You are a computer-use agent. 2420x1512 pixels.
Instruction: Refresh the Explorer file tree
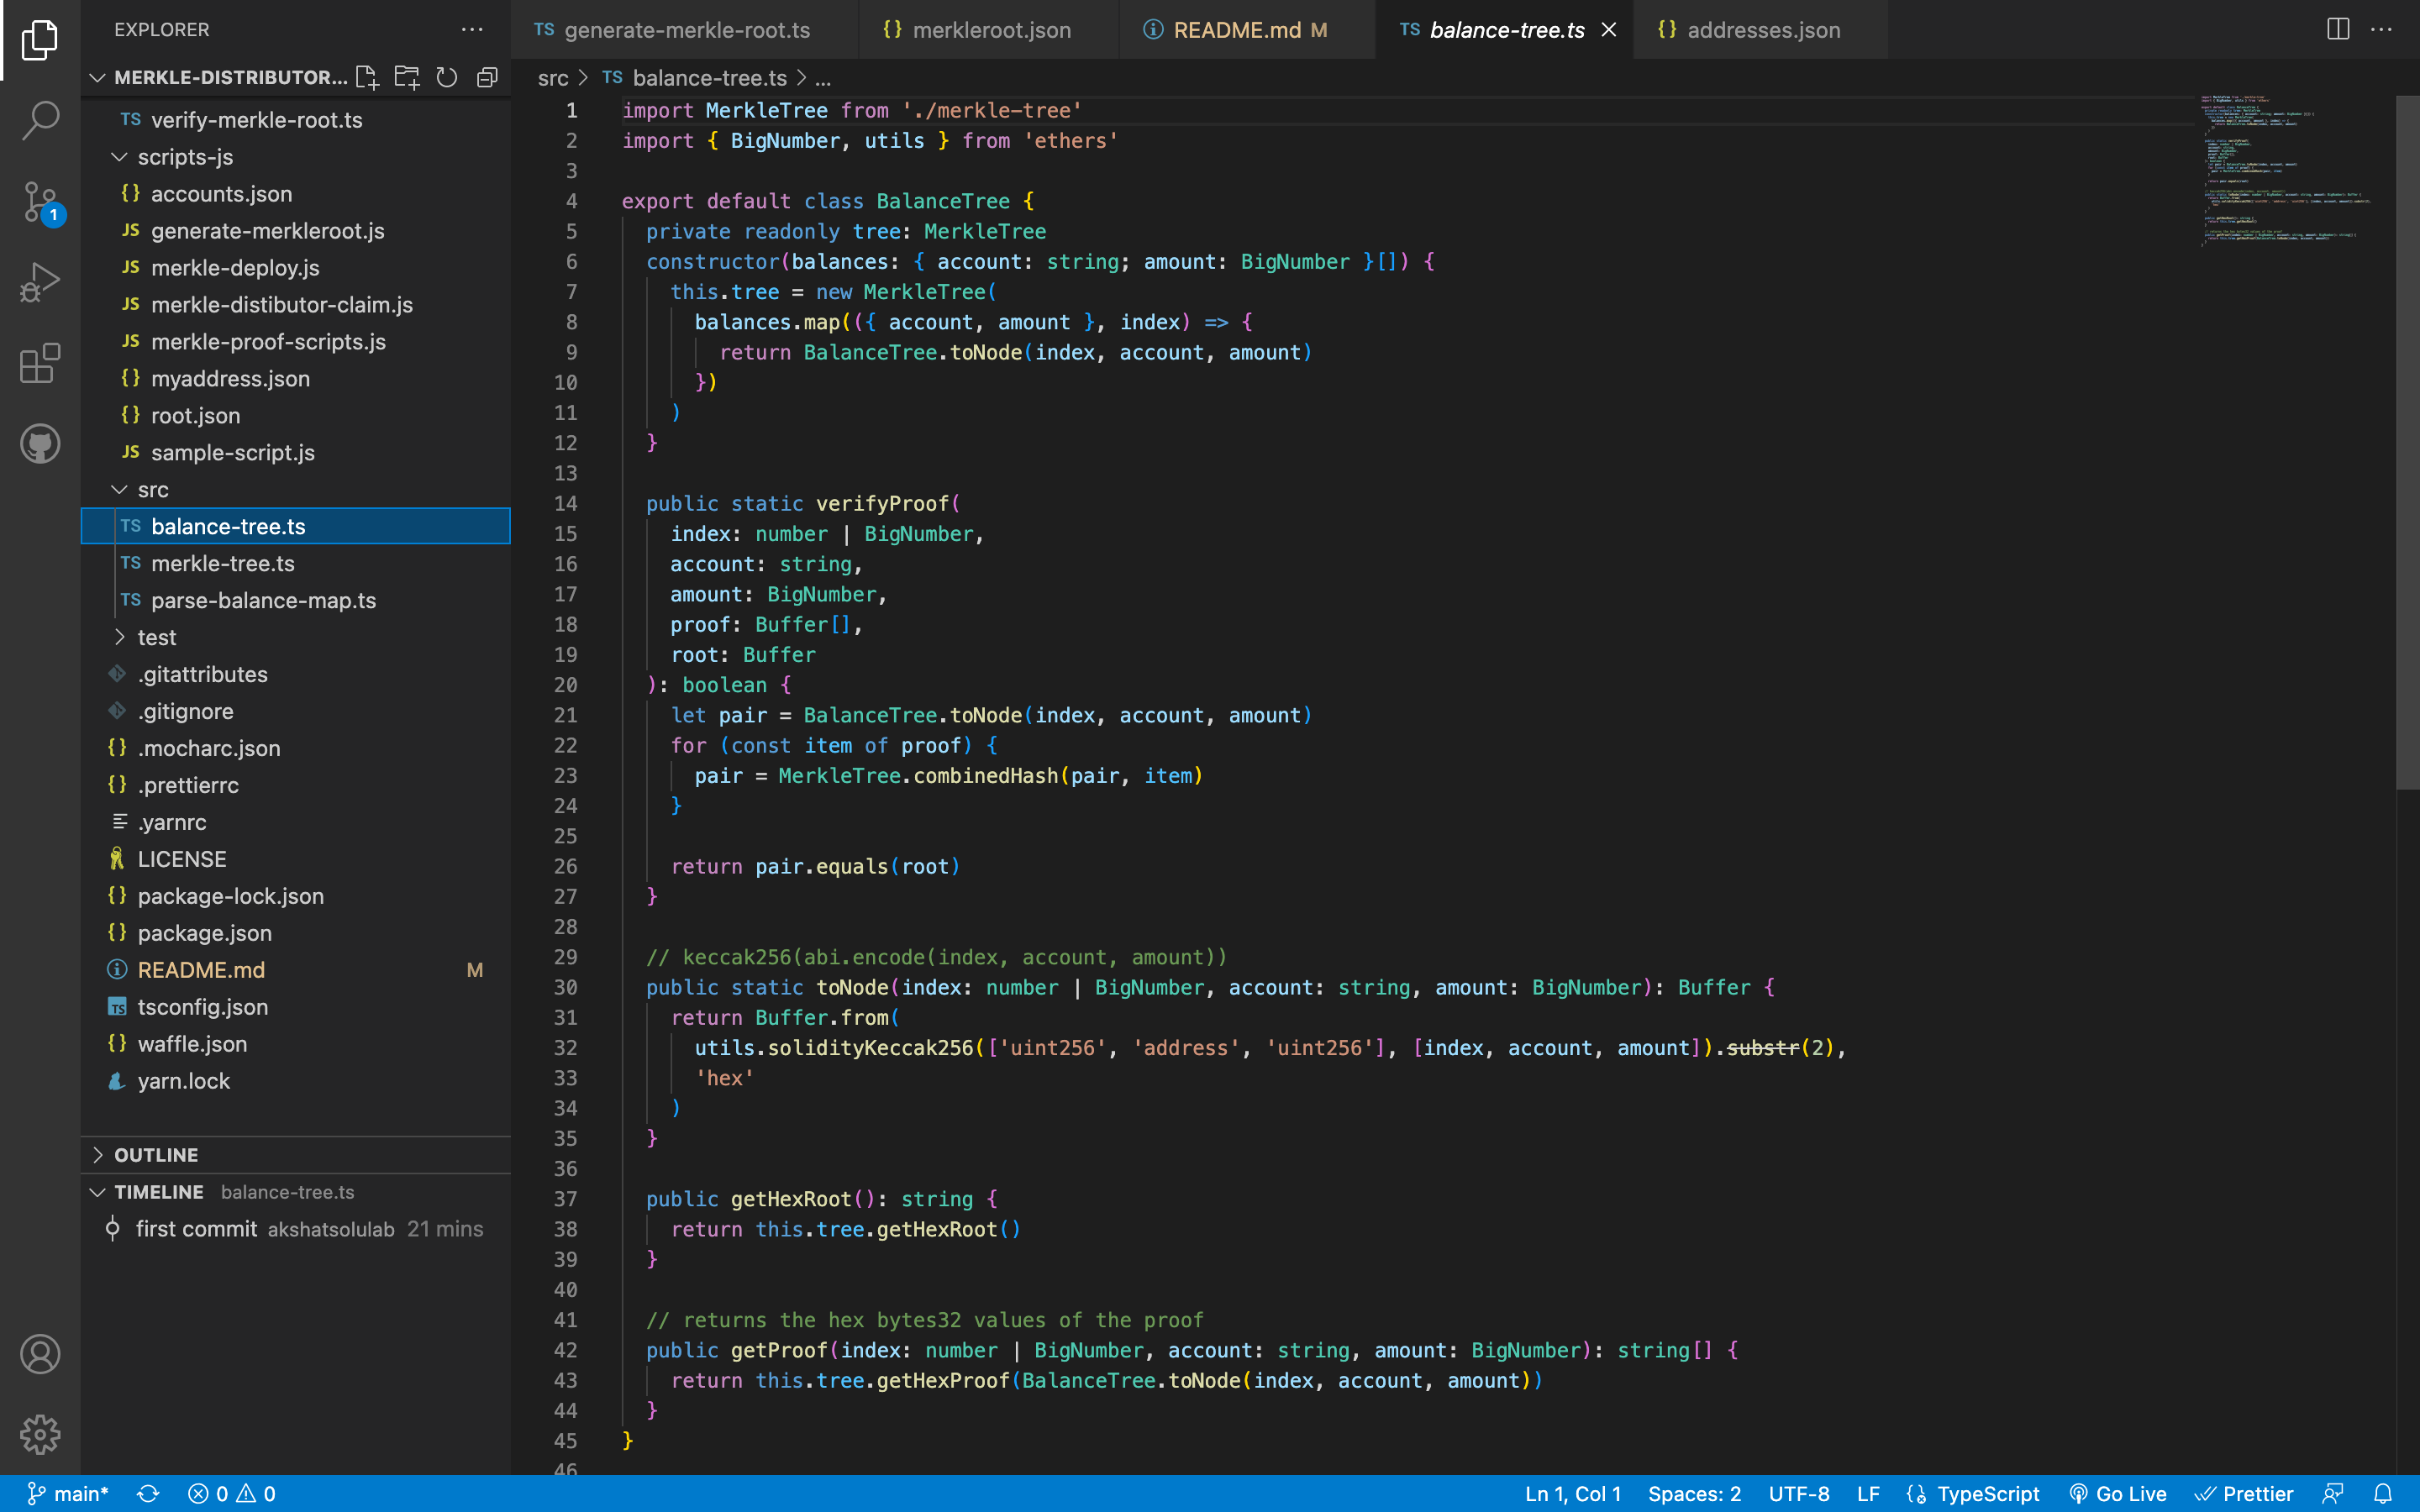click(x=447, y=78)
